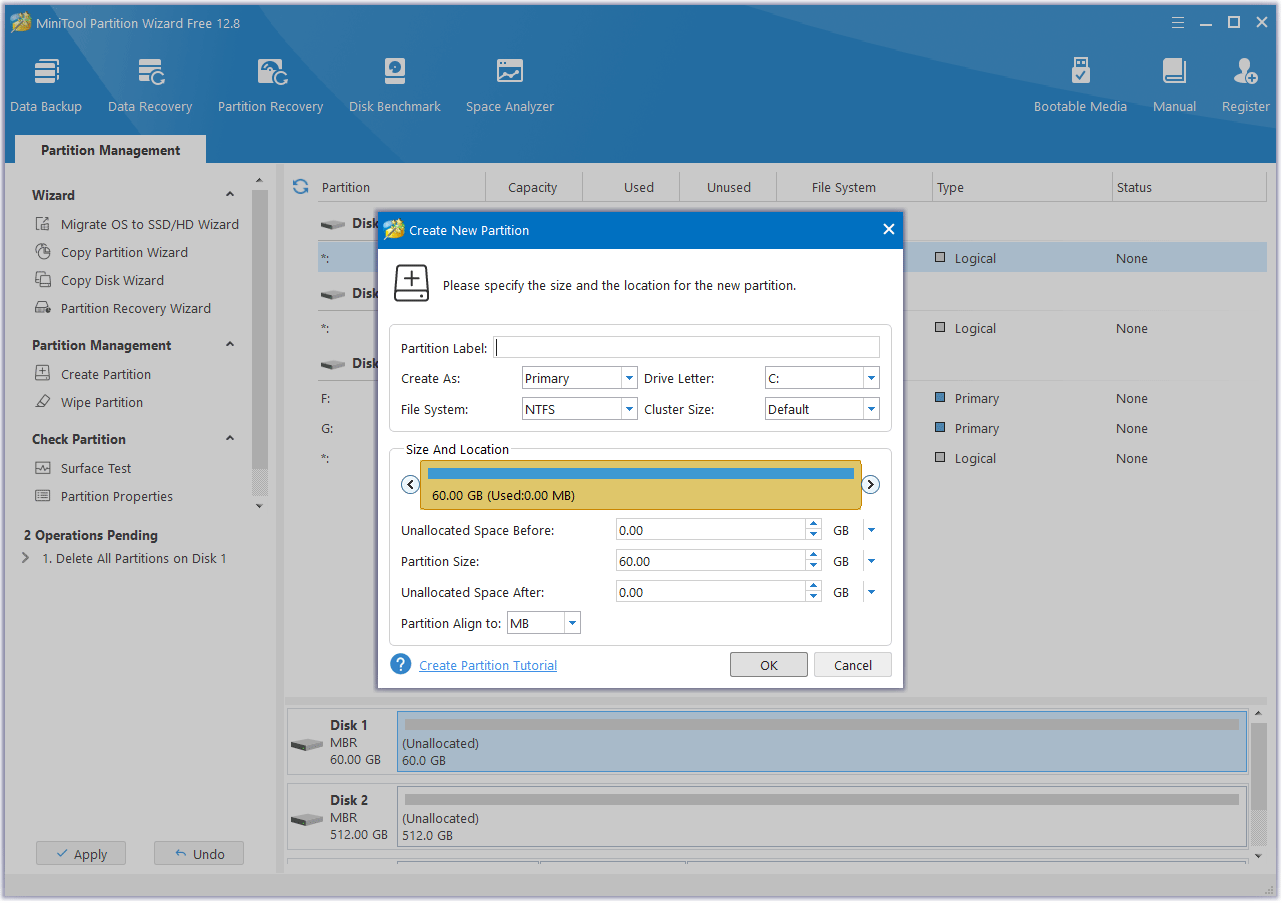Change unit for Unallocated Space After
Image resolution: width=1282 pixels, height=903 pixels.
(x=871, y=593)
